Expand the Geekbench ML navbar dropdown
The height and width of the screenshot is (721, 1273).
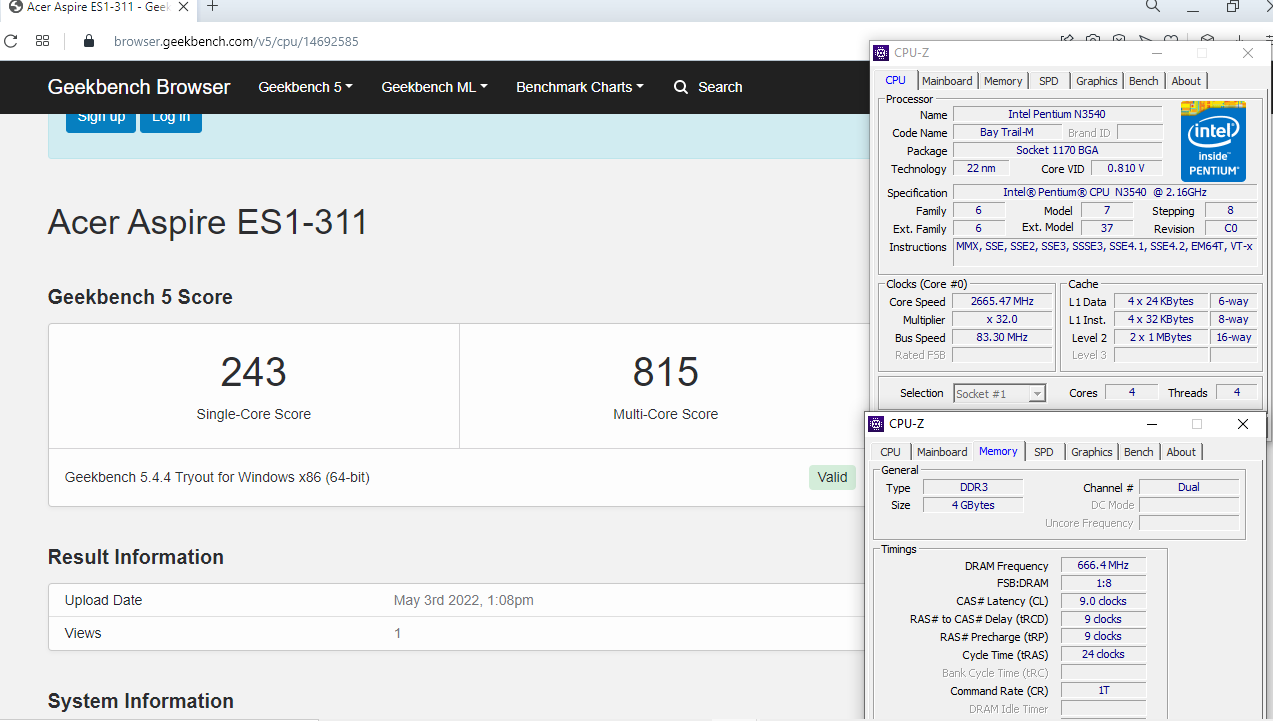coord(434,87)
